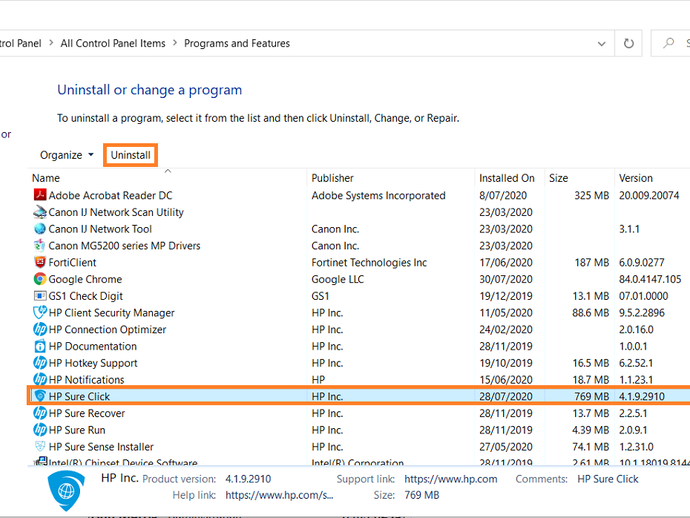
Task: Click the Adobe Acrobat Reader DC icon
Action: tap(40, 195)
